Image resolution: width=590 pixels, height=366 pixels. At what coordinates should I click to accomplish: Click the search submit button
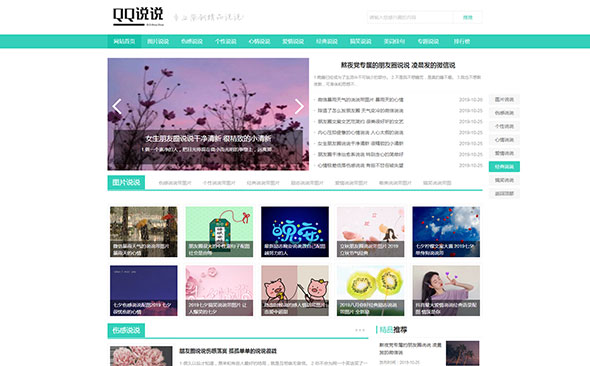468,17
